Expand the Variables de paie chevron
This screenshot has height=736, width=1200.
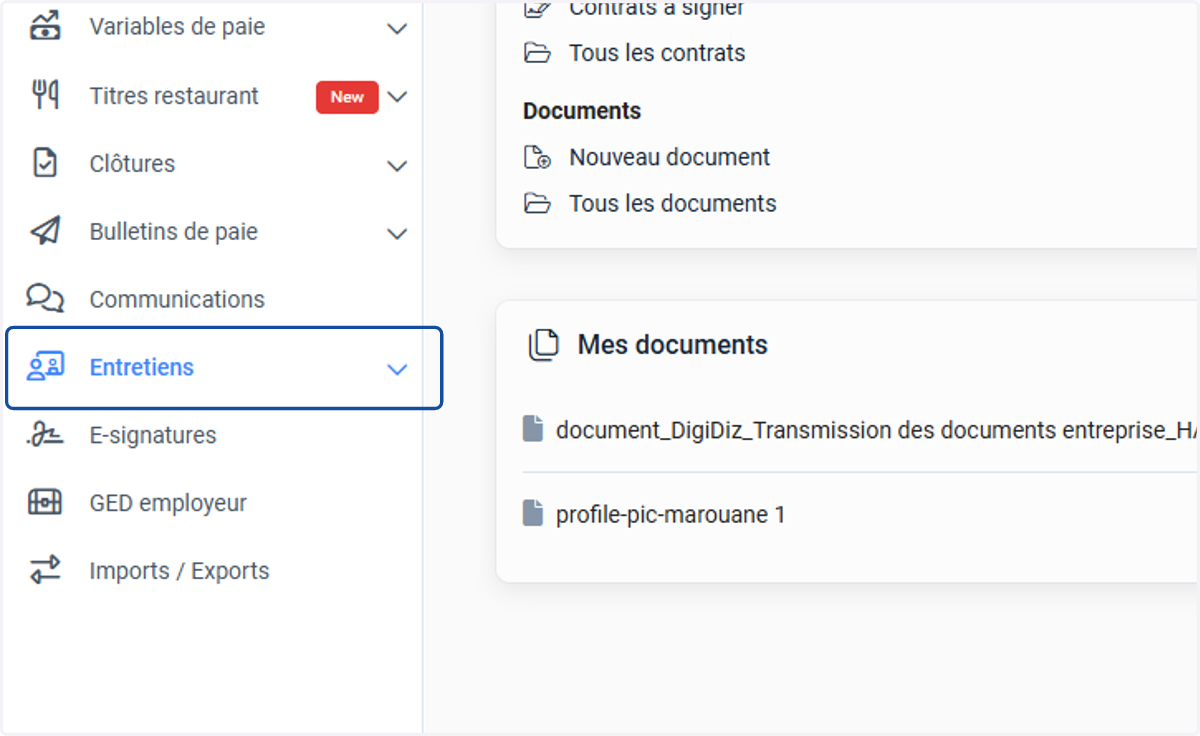tap(397, 29)
